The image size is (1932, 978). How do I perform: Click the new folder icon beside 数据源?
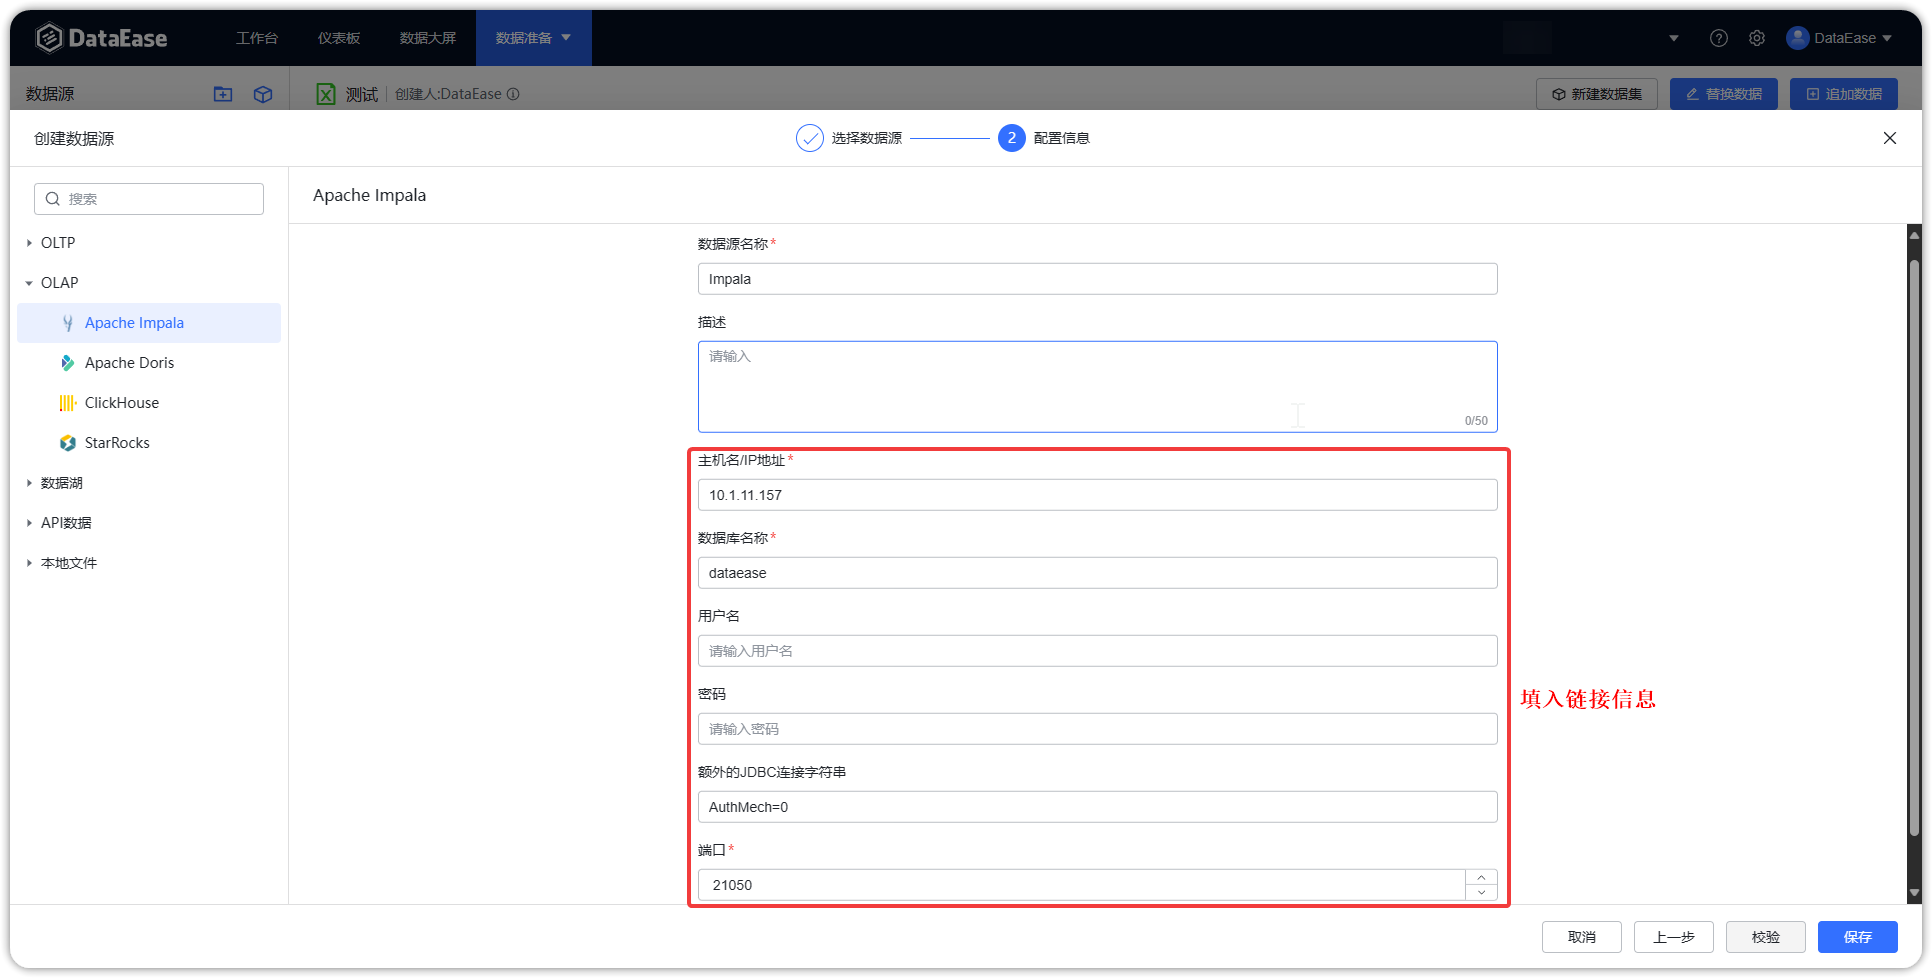(223, 94)
